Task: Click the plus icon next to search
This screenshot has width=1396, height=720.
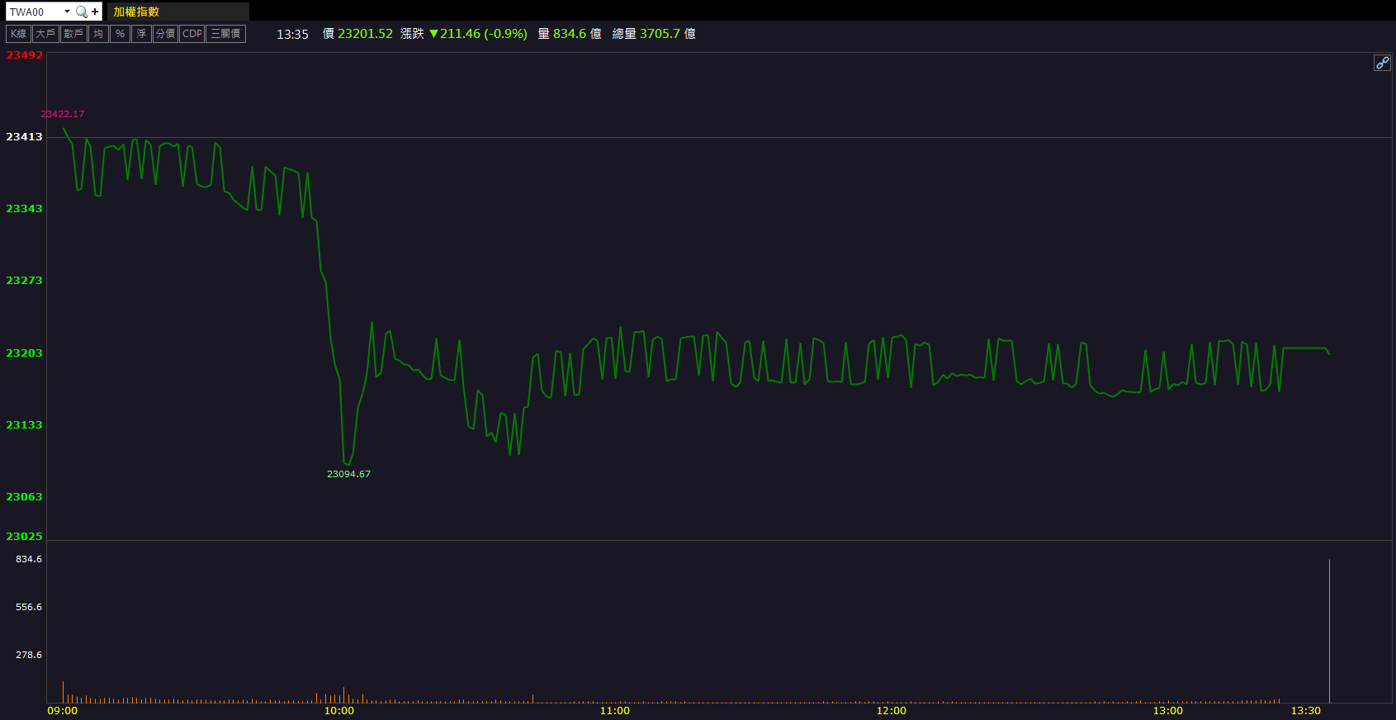Action: [95, 12]
